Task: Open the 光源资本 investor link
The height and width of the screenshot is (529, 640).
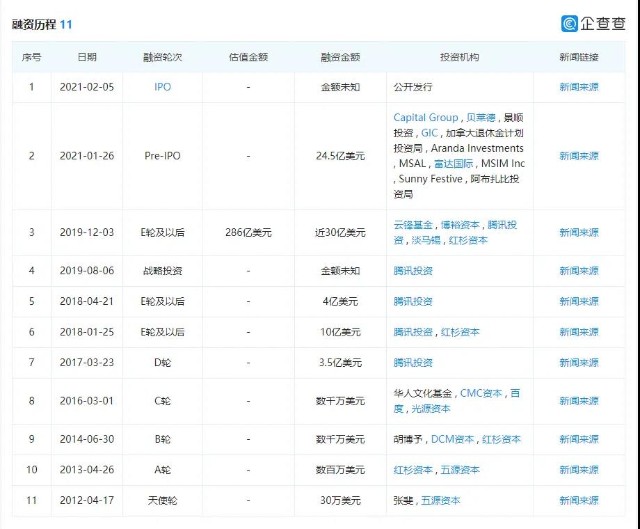Action: coord(431,409)
